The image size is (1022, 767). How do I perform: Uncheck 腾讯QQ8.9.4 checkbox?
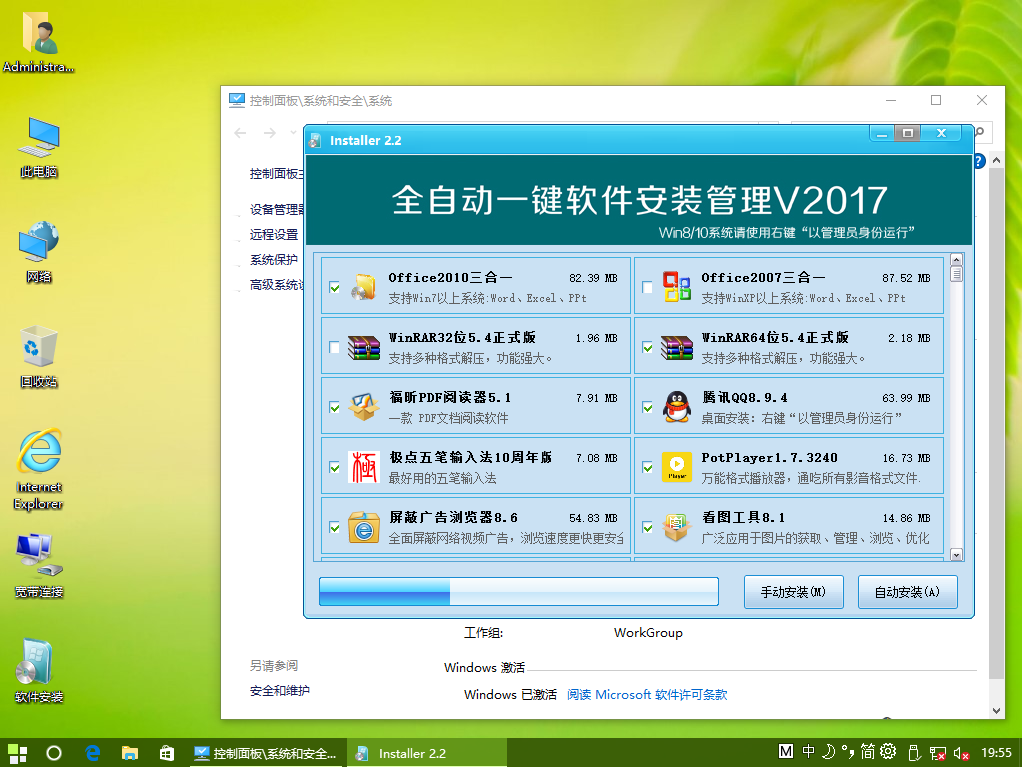click(647, 407)
